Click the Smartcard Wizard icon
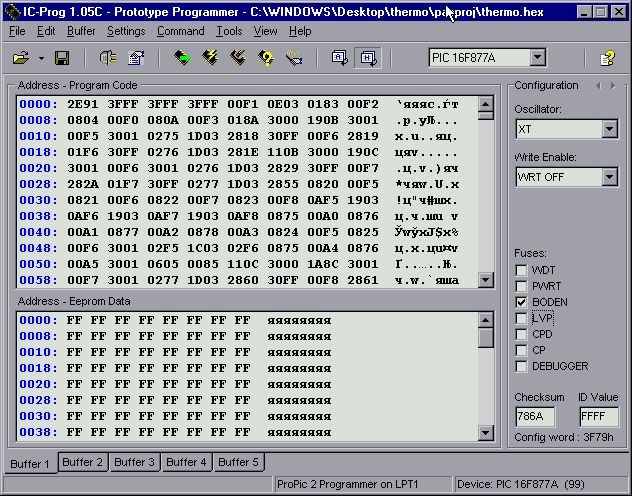The height and width of the screenshot is (496, 632). tap(294, 58)
